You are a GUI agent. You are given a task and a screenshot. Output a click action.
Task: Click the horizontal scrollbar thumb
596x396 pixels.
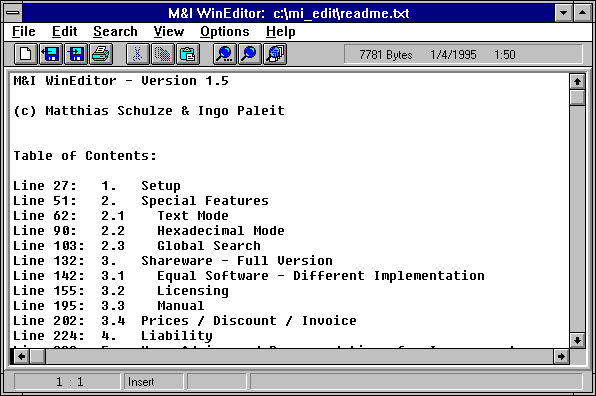pyautogui.click(x=37, y=356)
